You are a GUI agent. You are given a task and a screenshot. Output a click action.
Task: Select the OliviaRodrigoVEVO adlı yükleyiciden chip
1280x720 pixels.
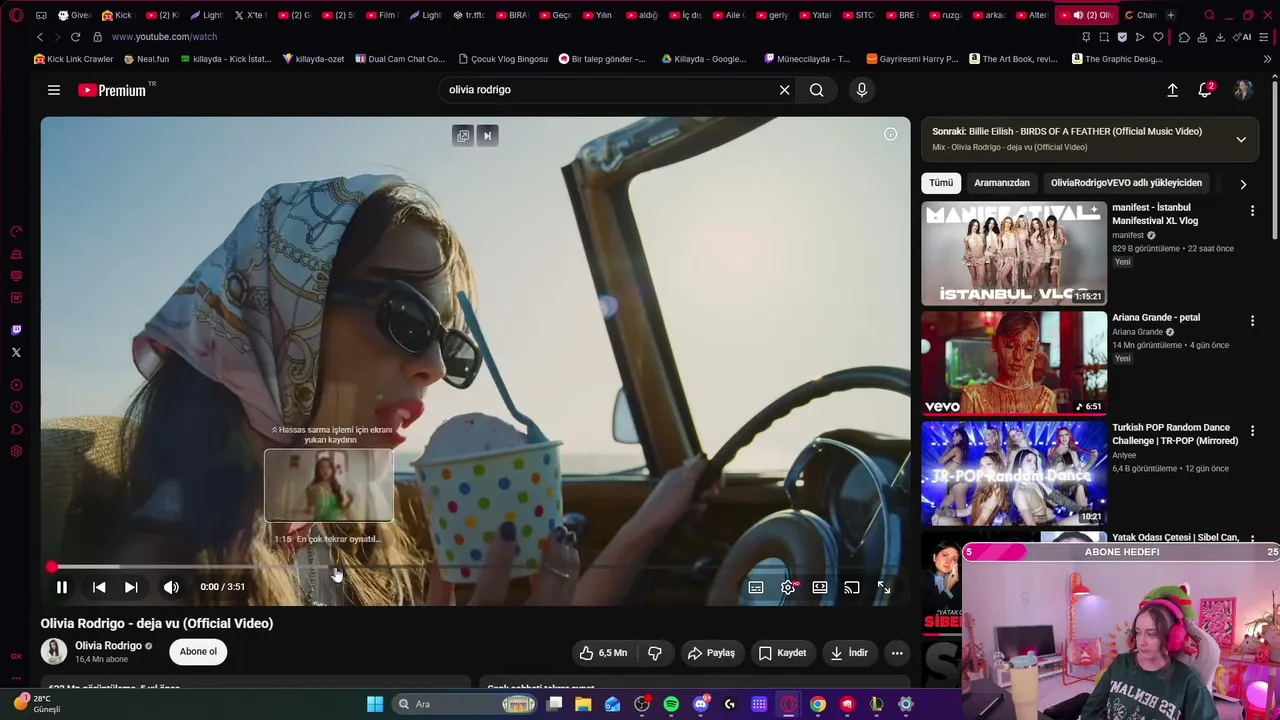(1126, 183)
